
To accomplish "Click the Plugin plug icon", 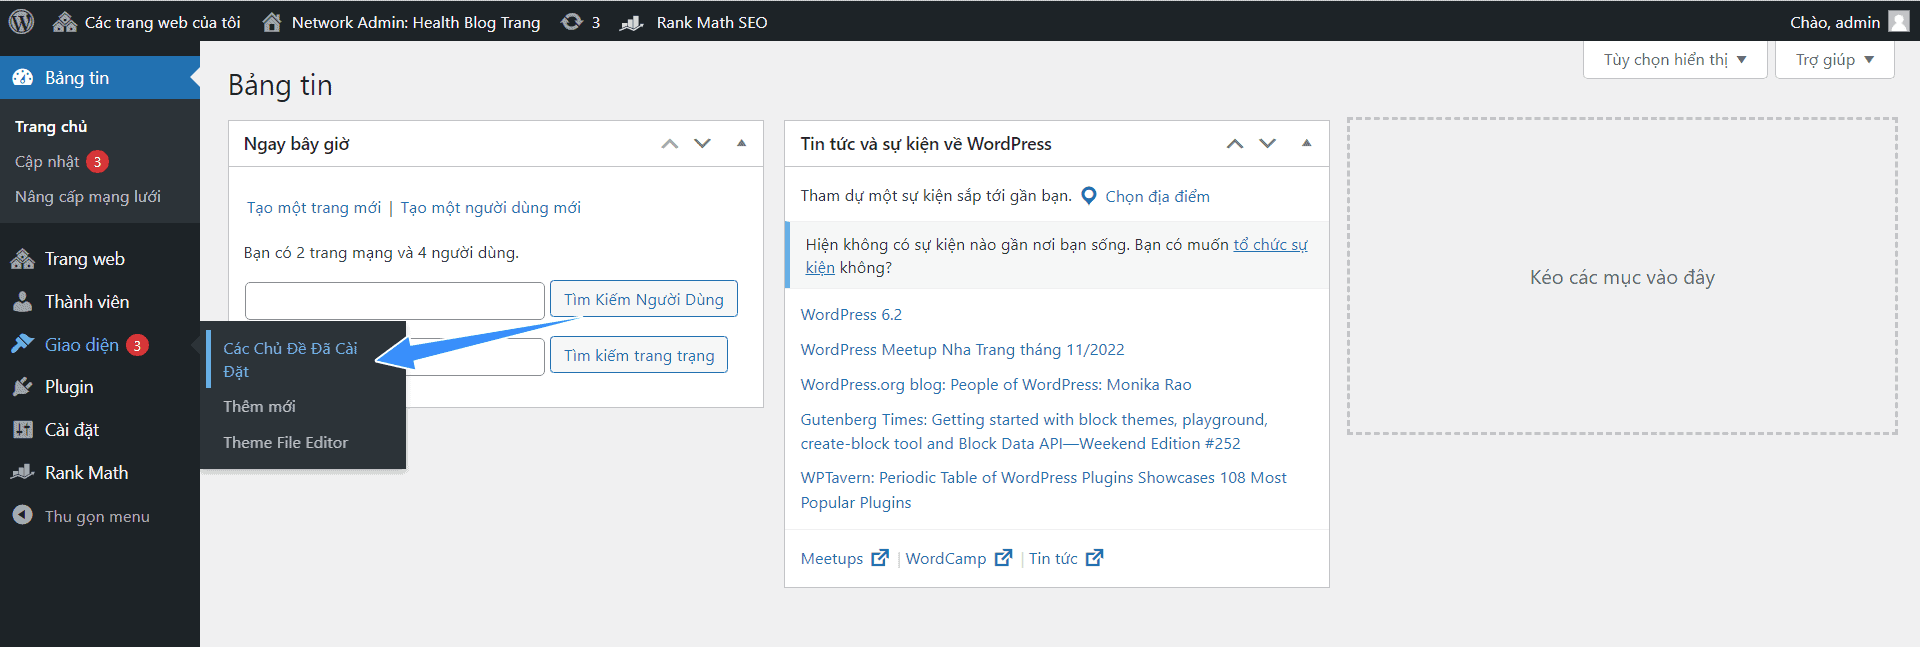I will coord(22,387).
